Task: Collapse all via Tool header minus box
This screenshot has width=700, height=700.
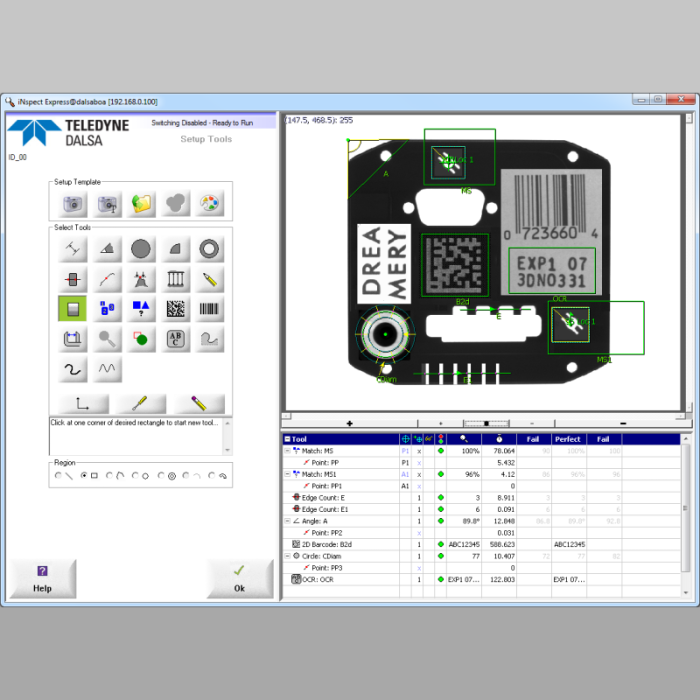Action: tap(288, 439)
